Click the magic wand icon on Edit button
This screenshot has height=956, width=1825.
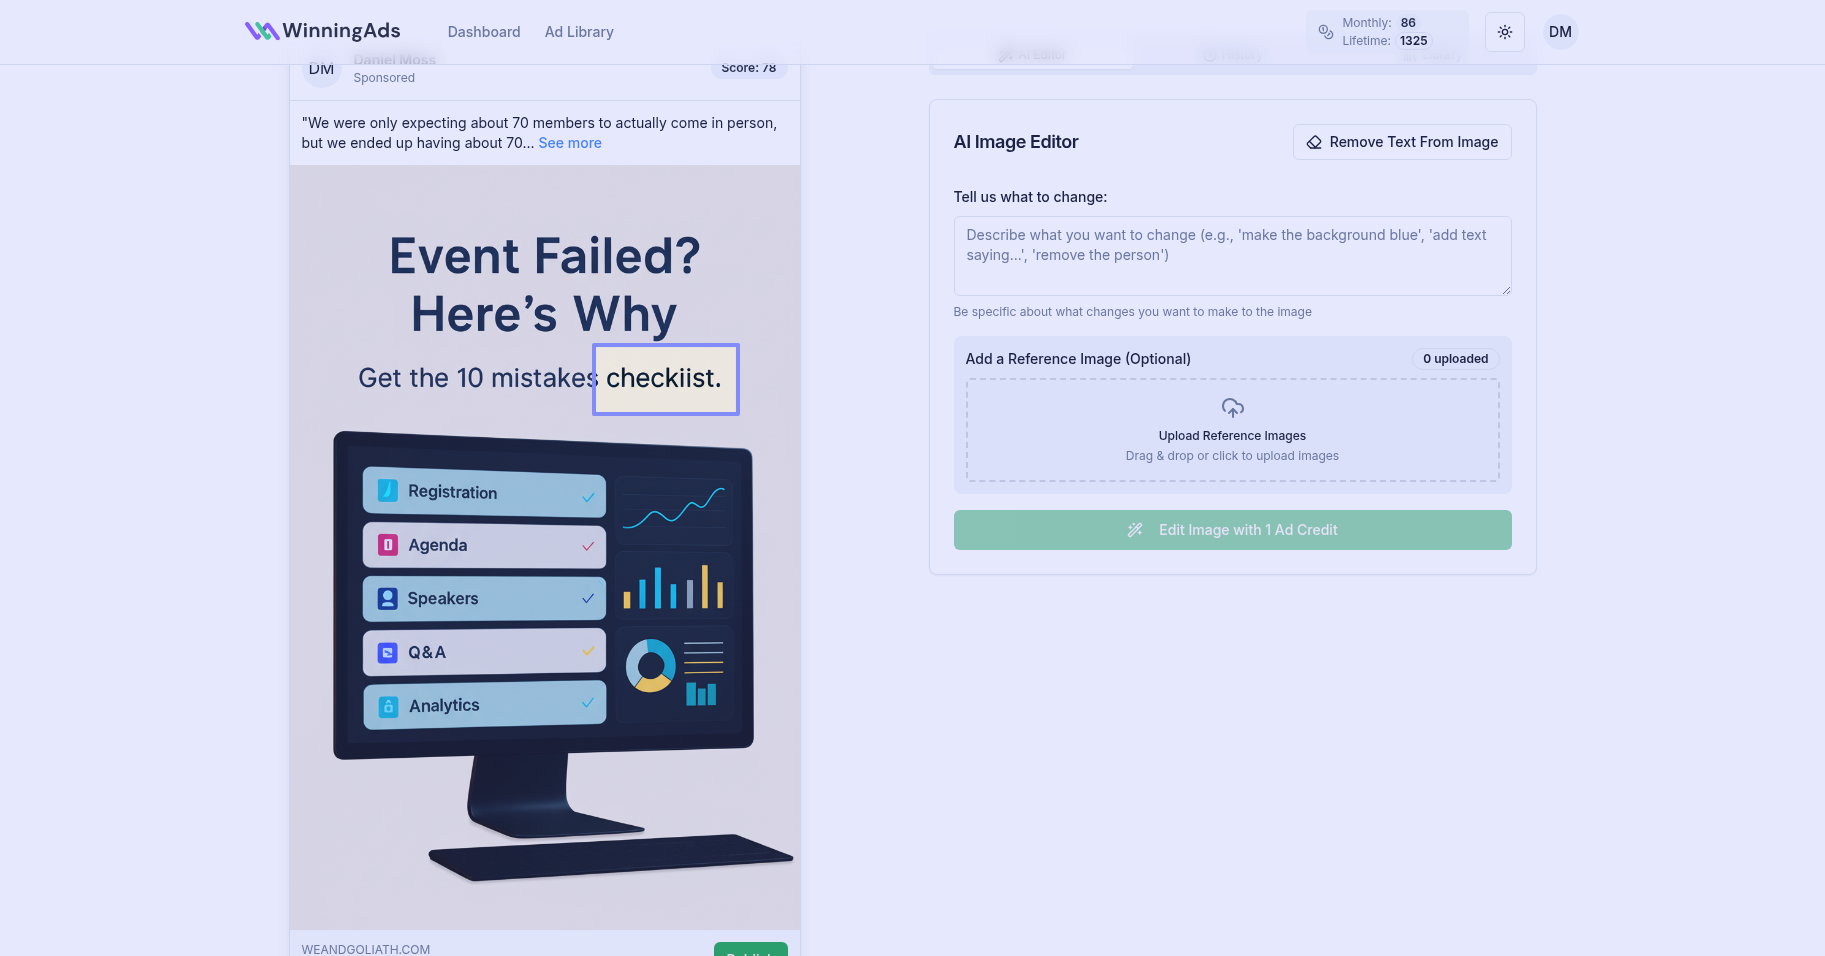(1135, 530)
